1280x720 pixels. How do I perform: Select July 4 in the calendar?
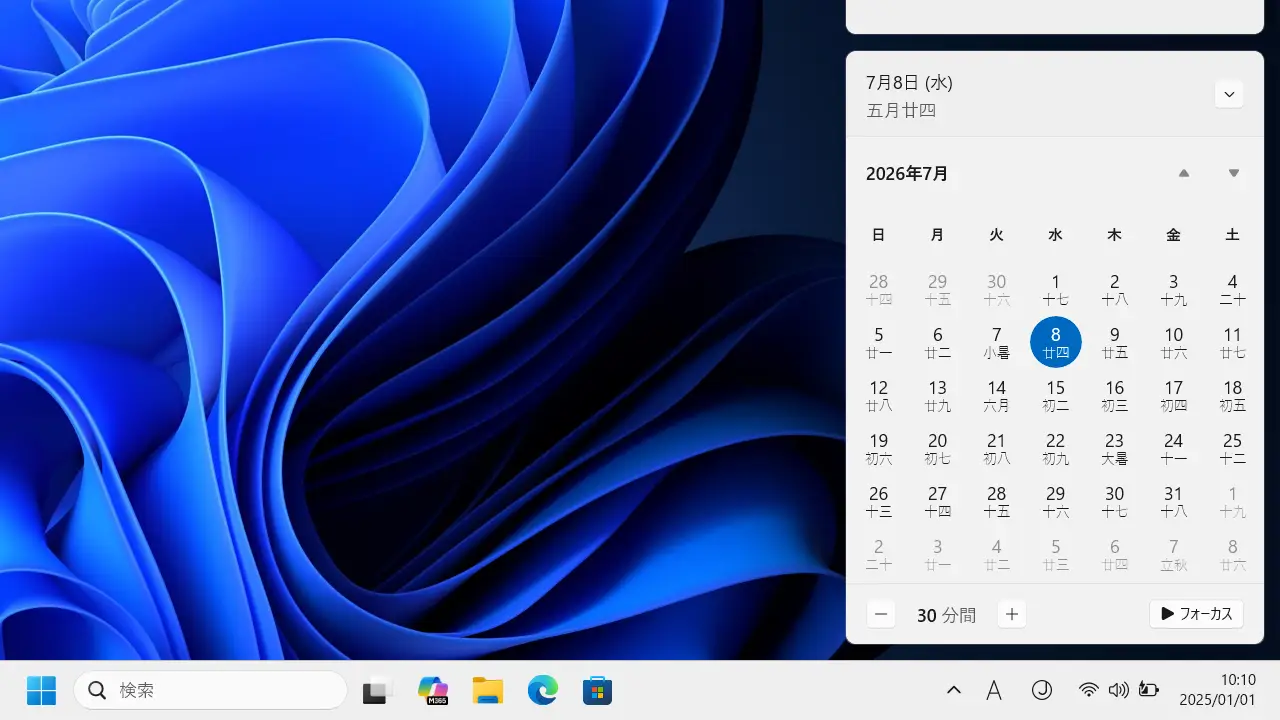point(1233,289)
